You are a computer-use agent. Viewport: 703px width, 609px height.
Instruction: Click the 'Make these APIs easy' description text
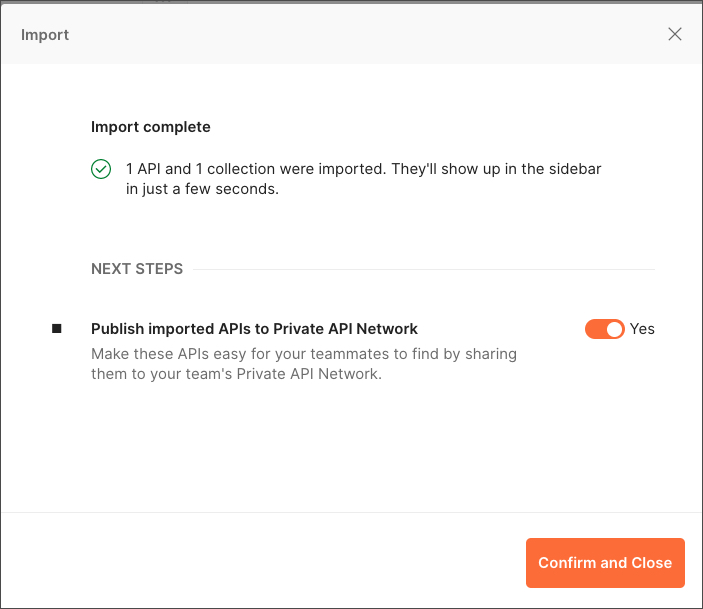click(304, 364)
